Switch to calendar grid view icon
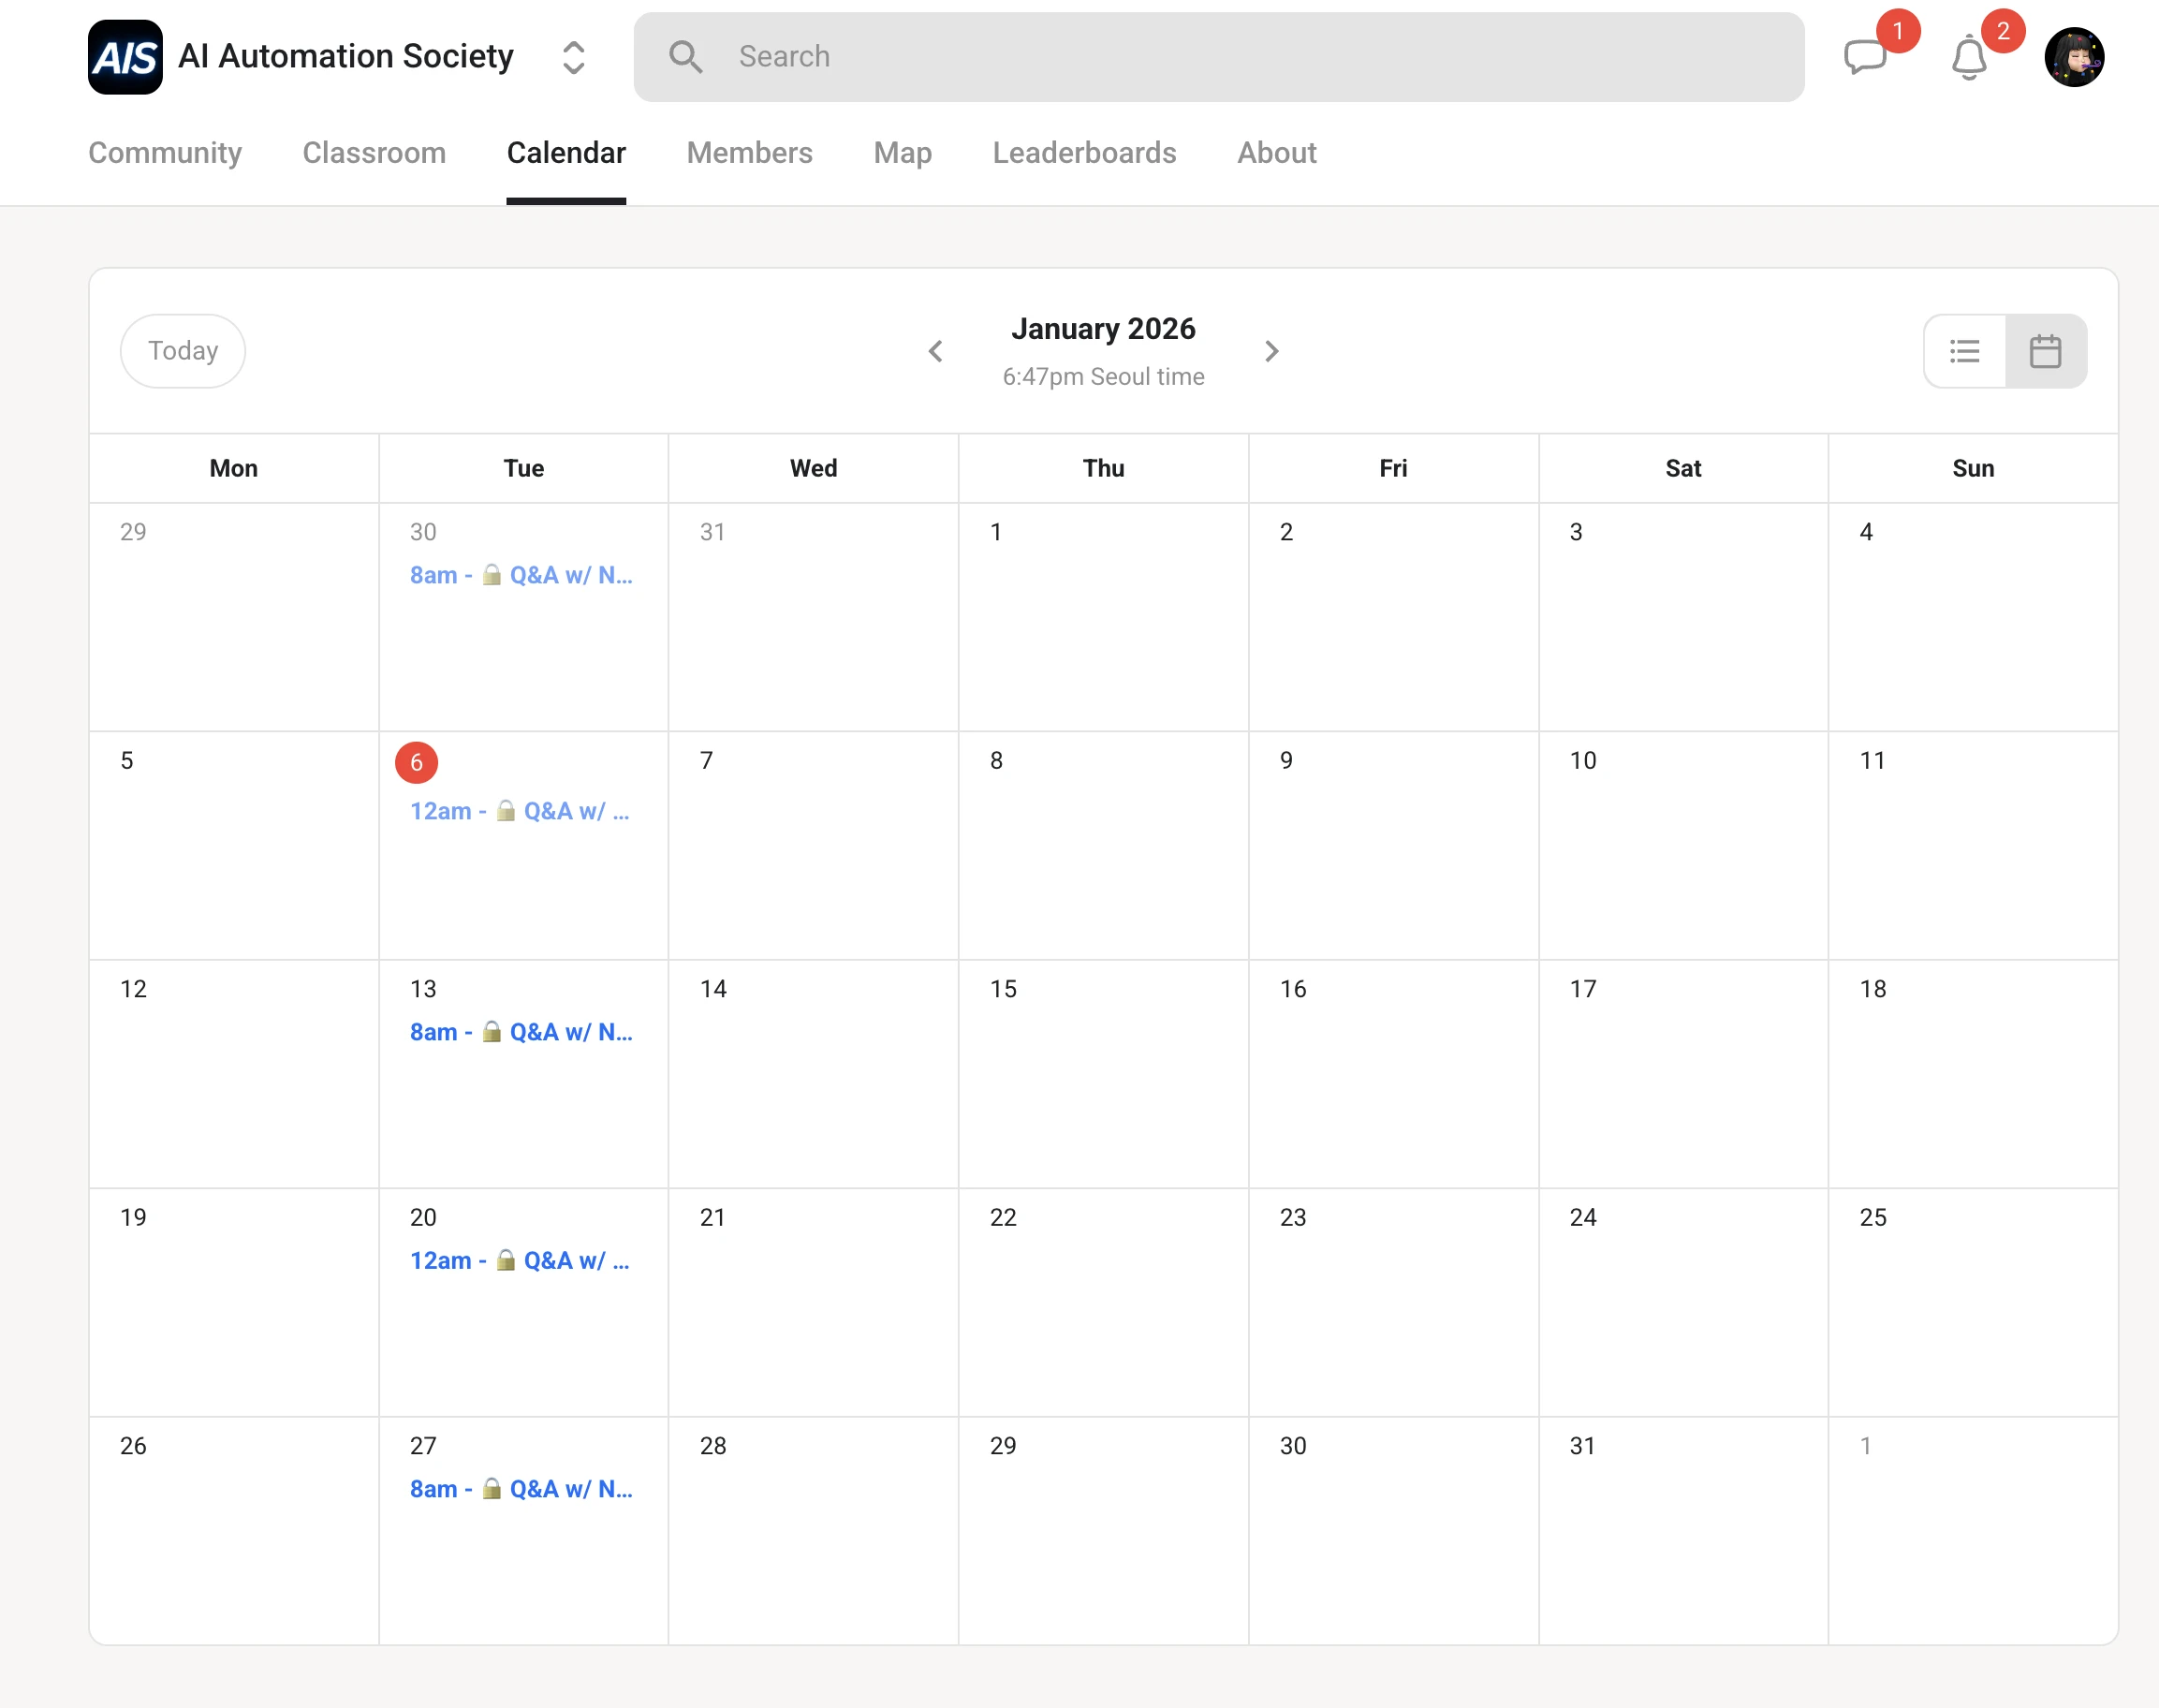The image size is (2159, 1708). pyautogui.click(x=2045, y=351)
